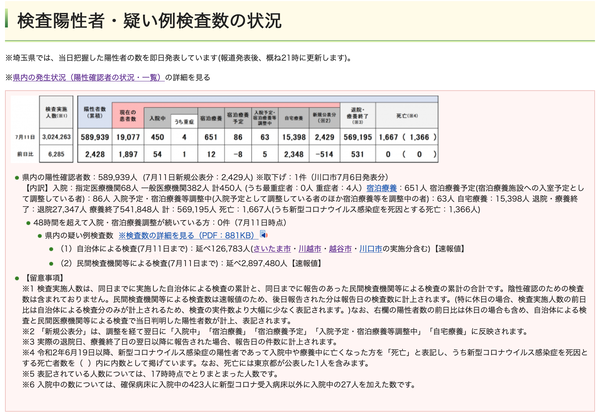Select the 死亡 header cell
Viewport: 600px width, 416px height.
[x=407, y=115]
